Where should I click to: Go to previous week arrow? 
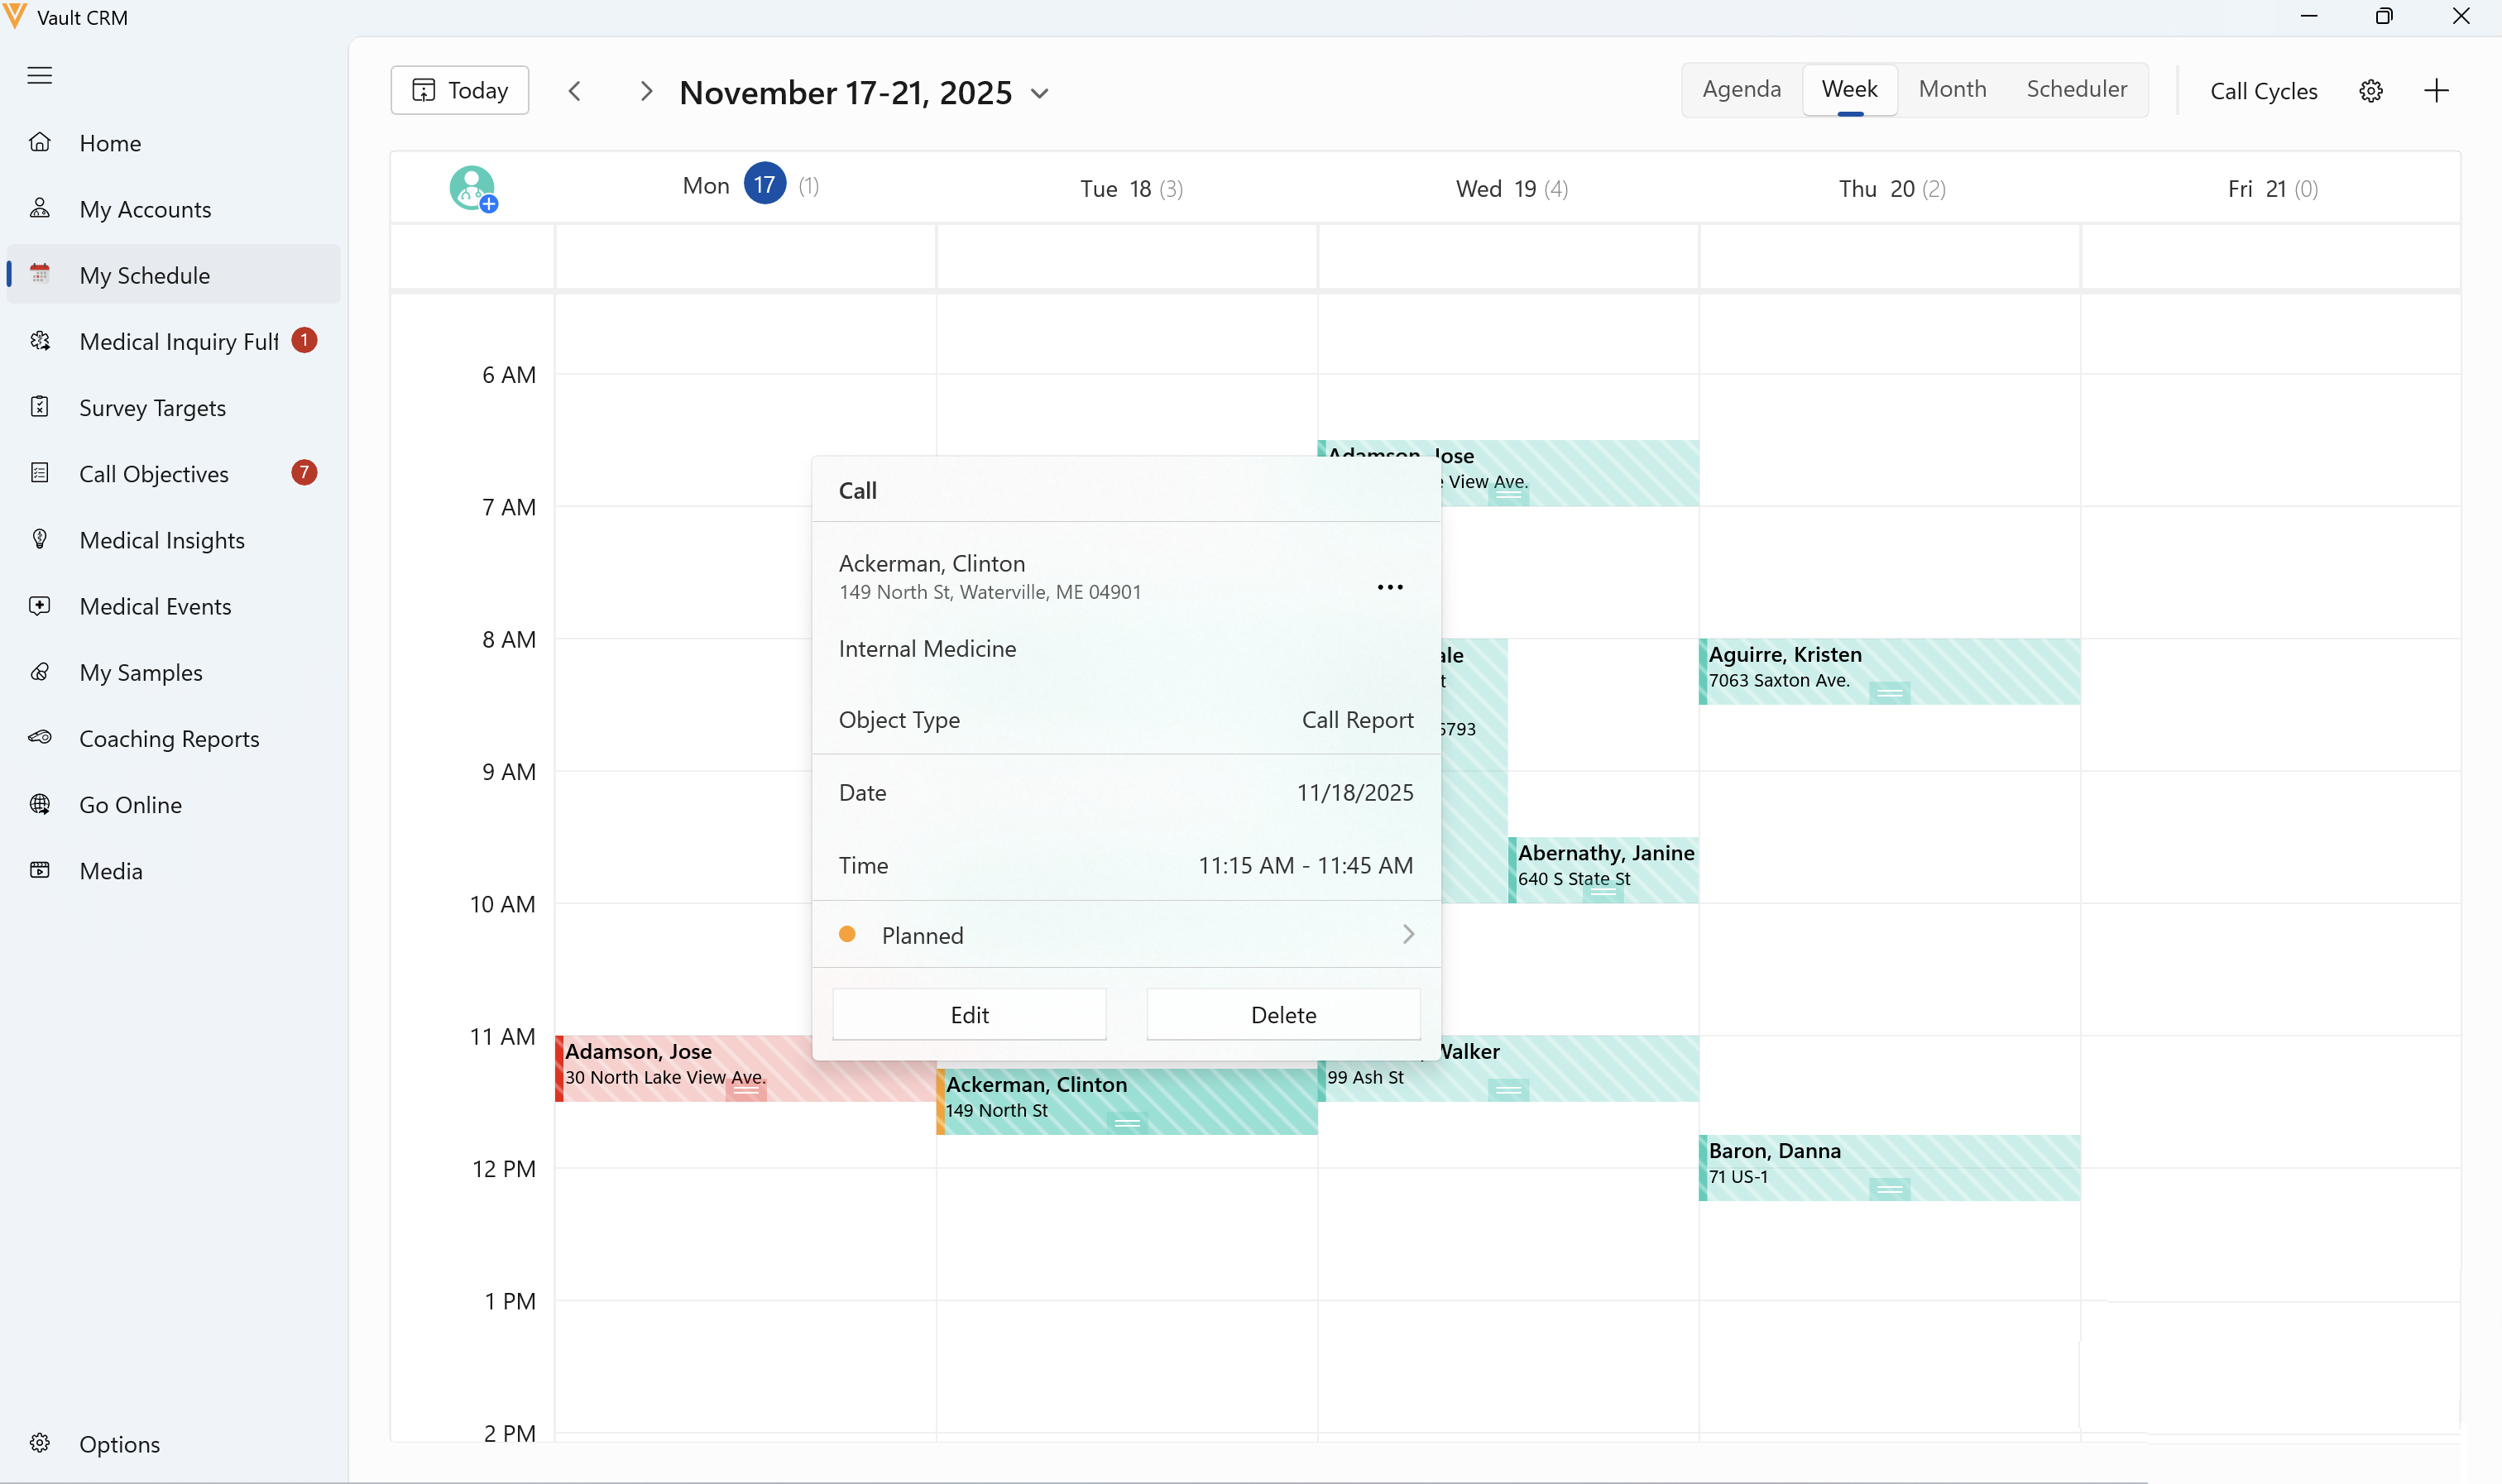coord(575,91)
